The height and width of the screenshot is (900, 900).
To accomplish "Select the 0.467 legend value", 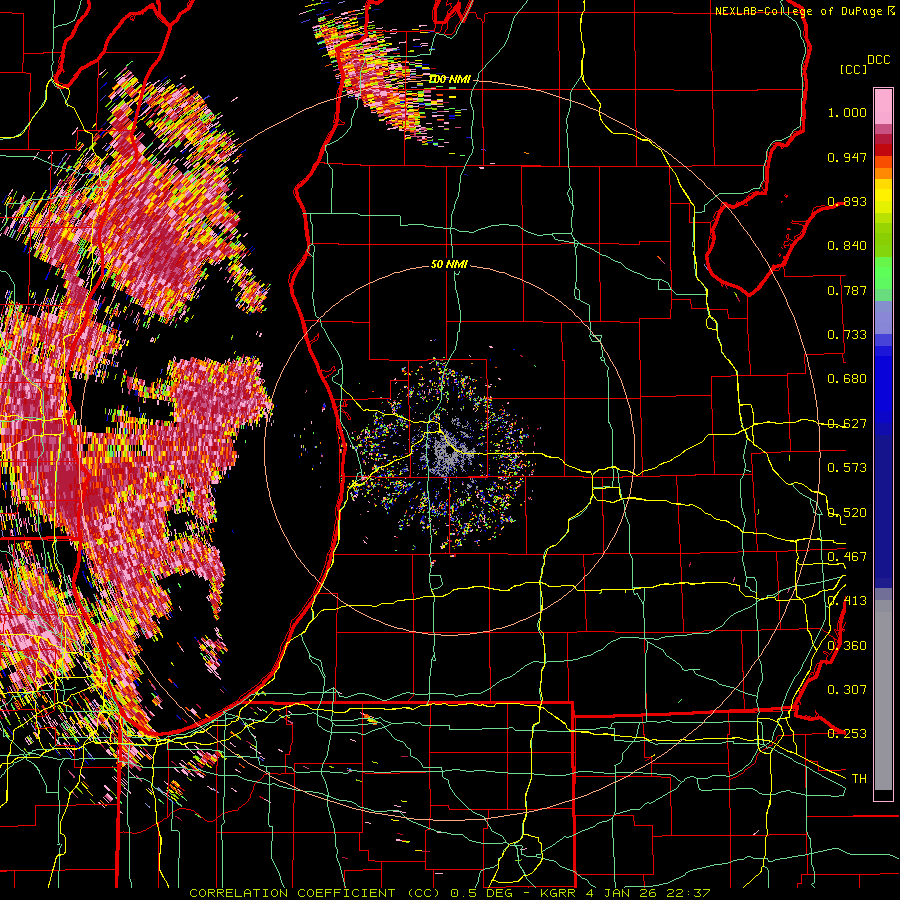I will pos(847,557).
